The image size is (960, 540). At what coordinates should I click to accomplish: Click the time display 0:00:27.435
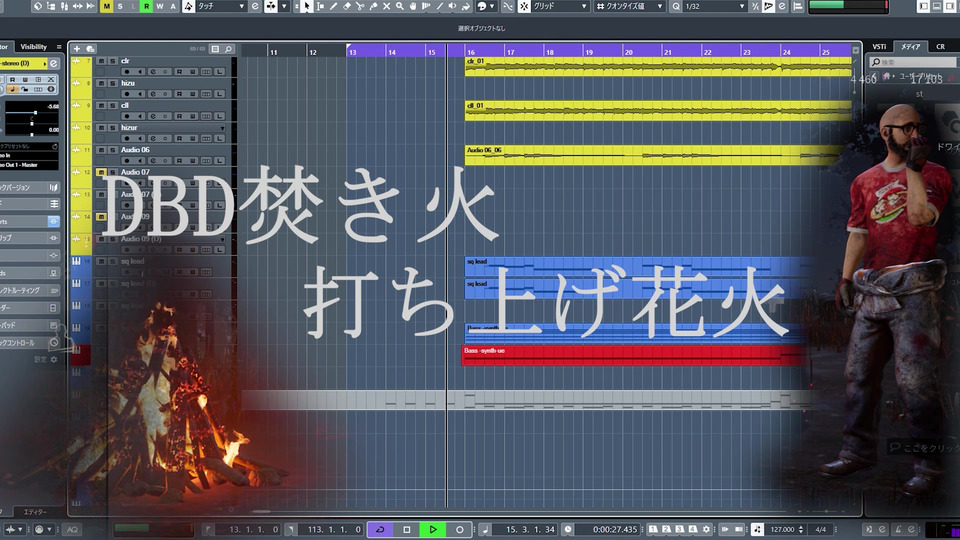(615, 529)
